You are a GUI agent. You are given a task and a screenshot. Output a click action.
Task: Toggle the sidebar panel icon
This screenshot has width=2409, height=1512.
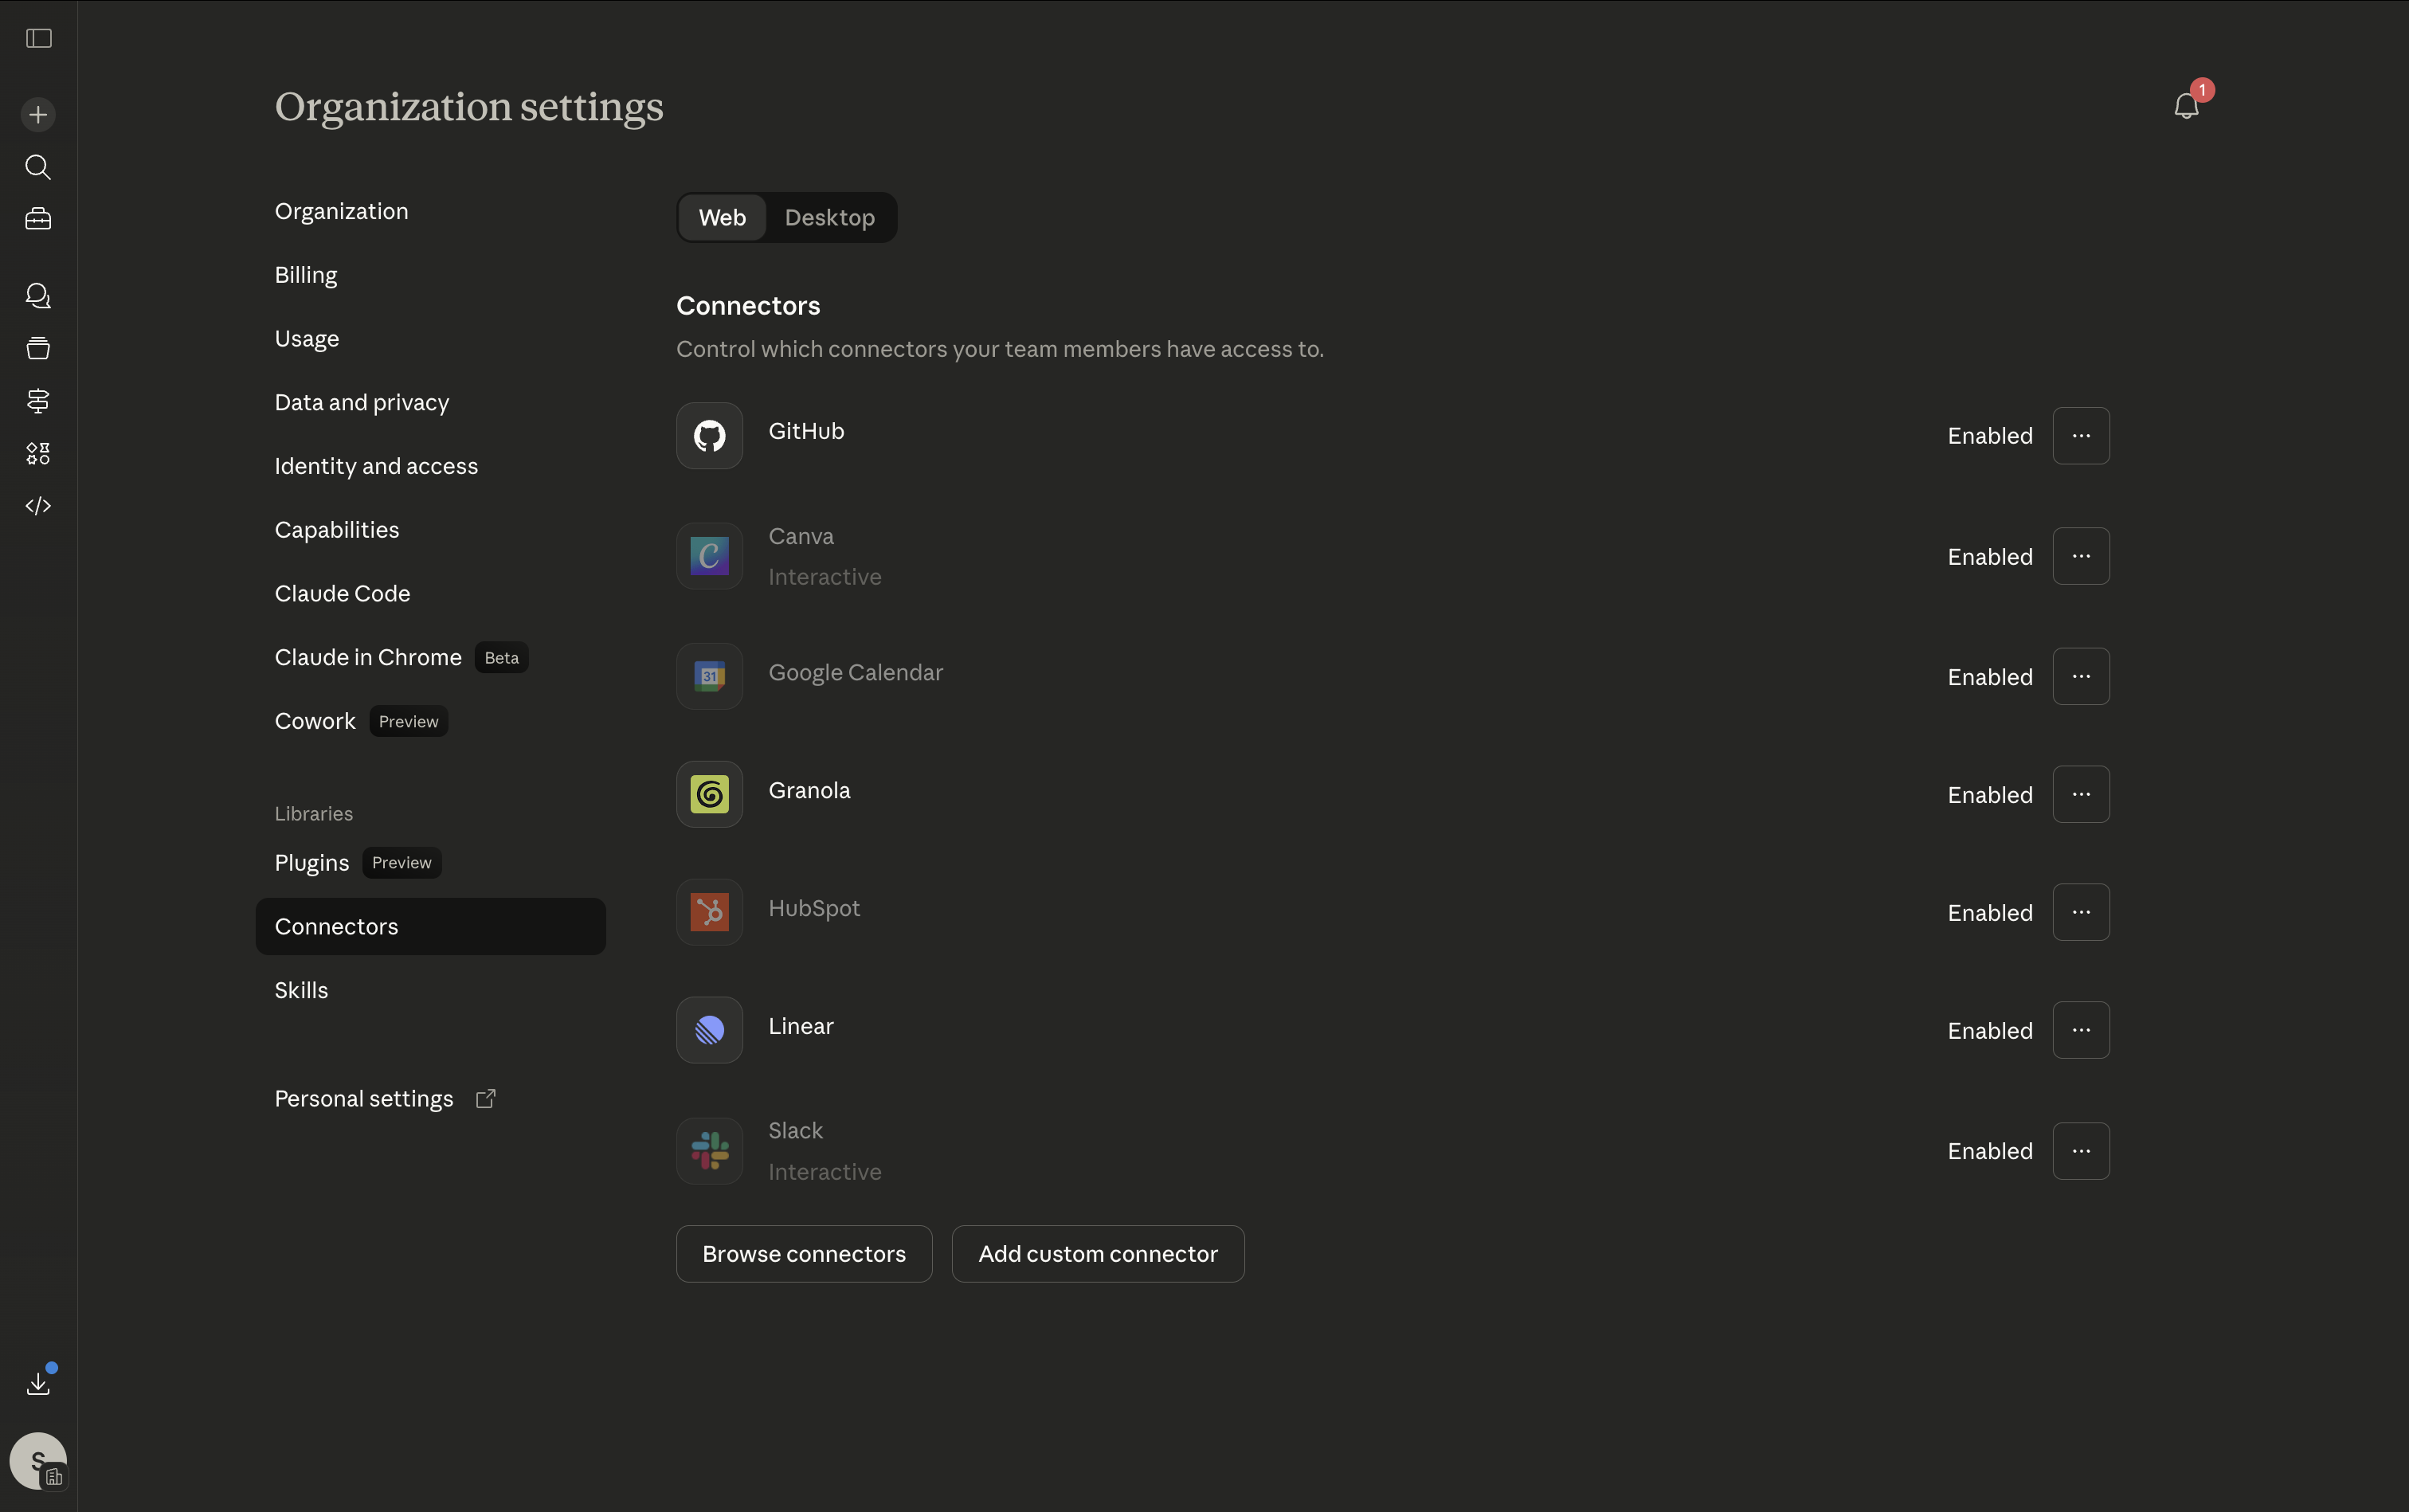point(38,38)
